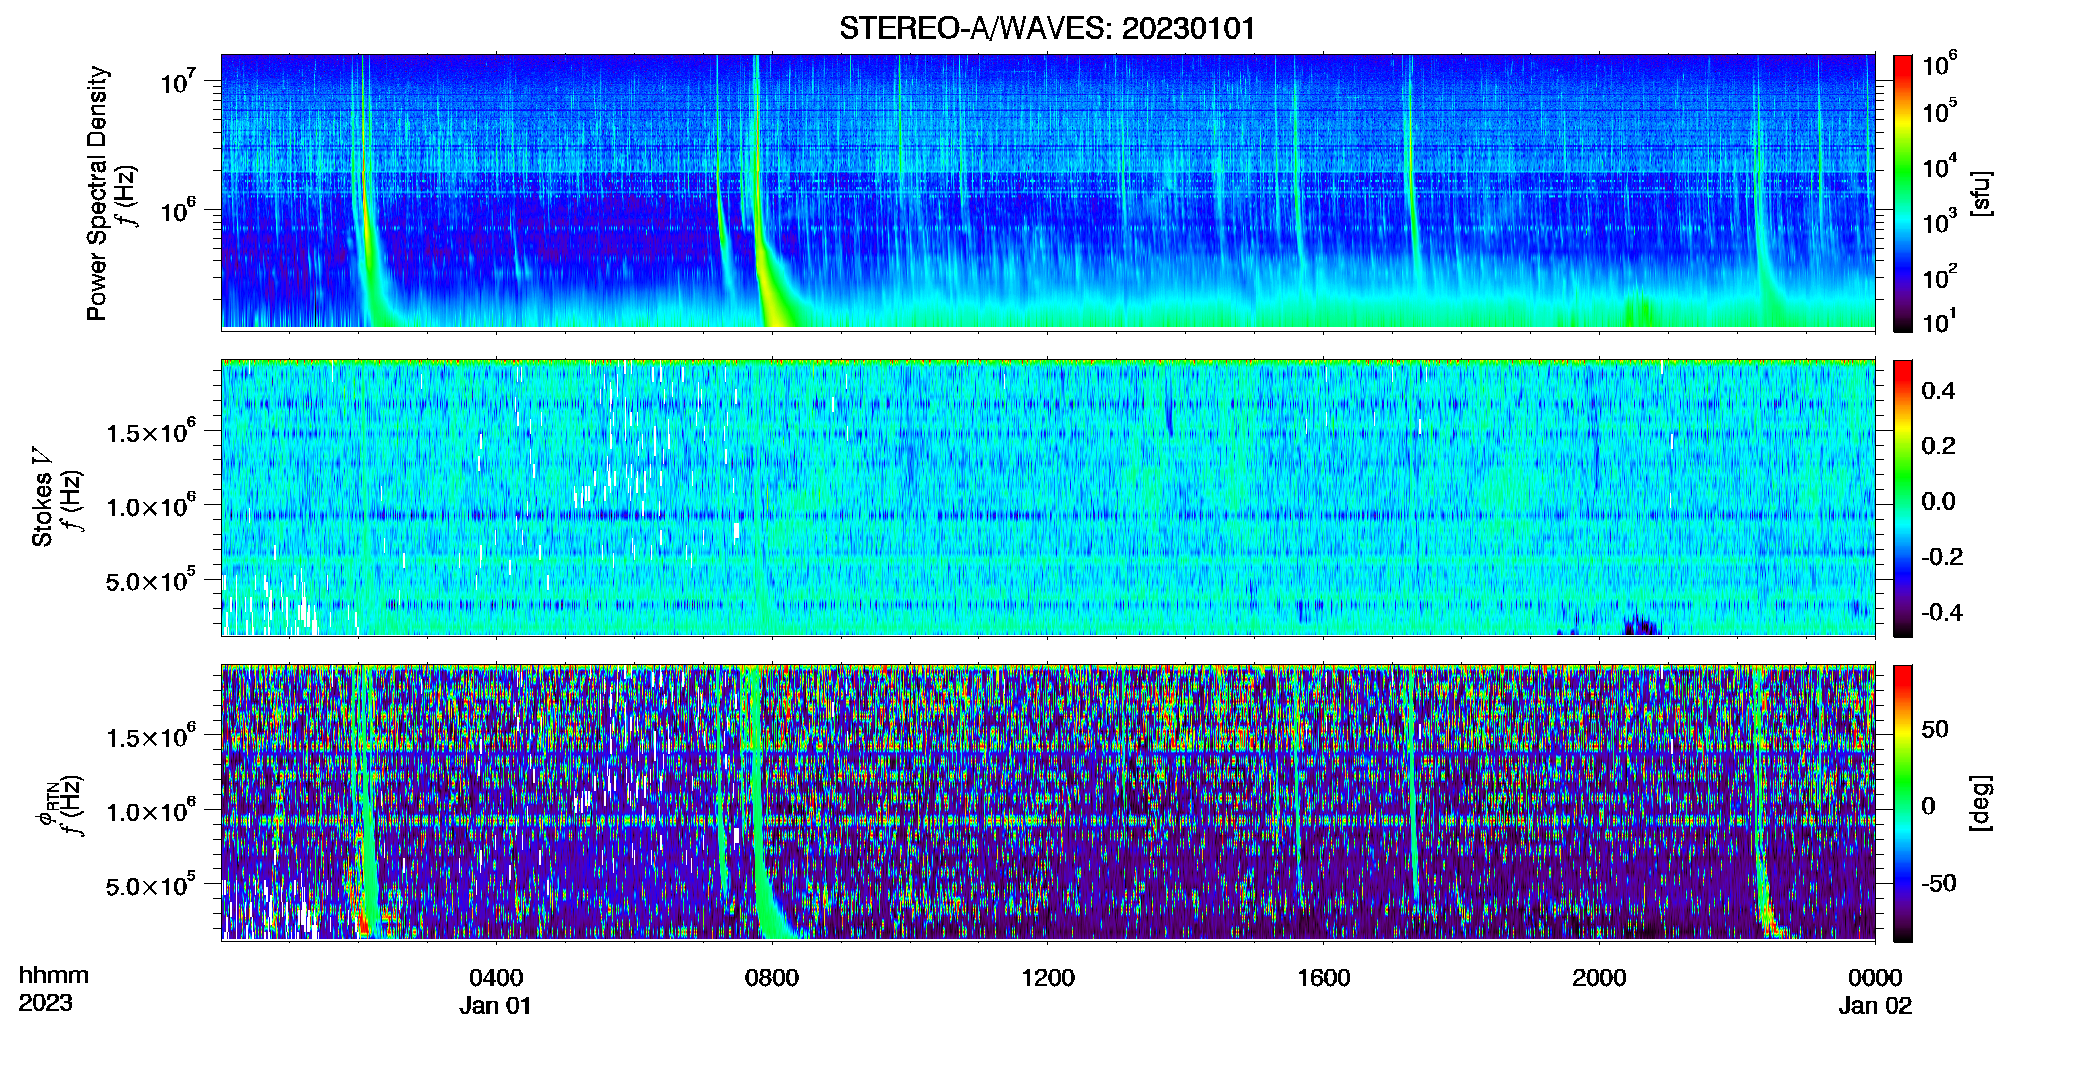Select the 0.4 Stokes V colorbar value
The image size is (2096, 1080).
coord(1938,391)
